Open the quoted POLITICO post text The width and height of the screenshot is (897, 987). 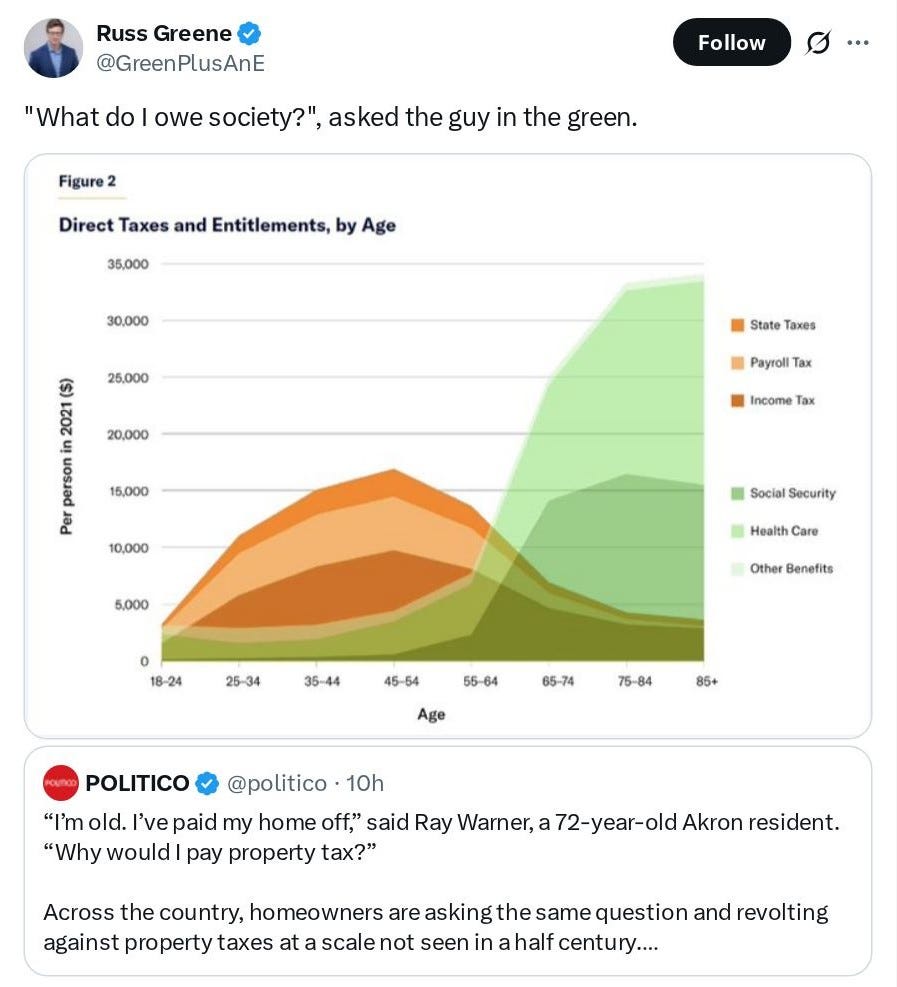tap(441, 882)
